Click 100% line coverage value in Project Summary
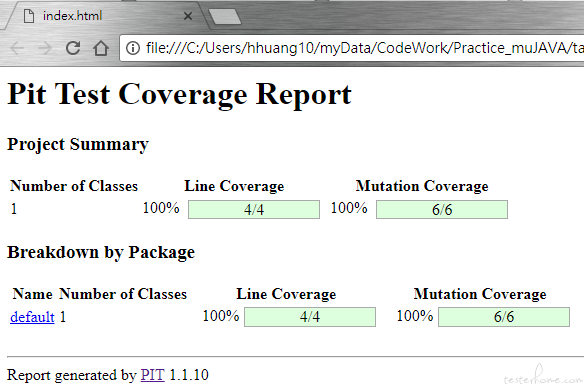The image size is (584, 392). point(161,208)
